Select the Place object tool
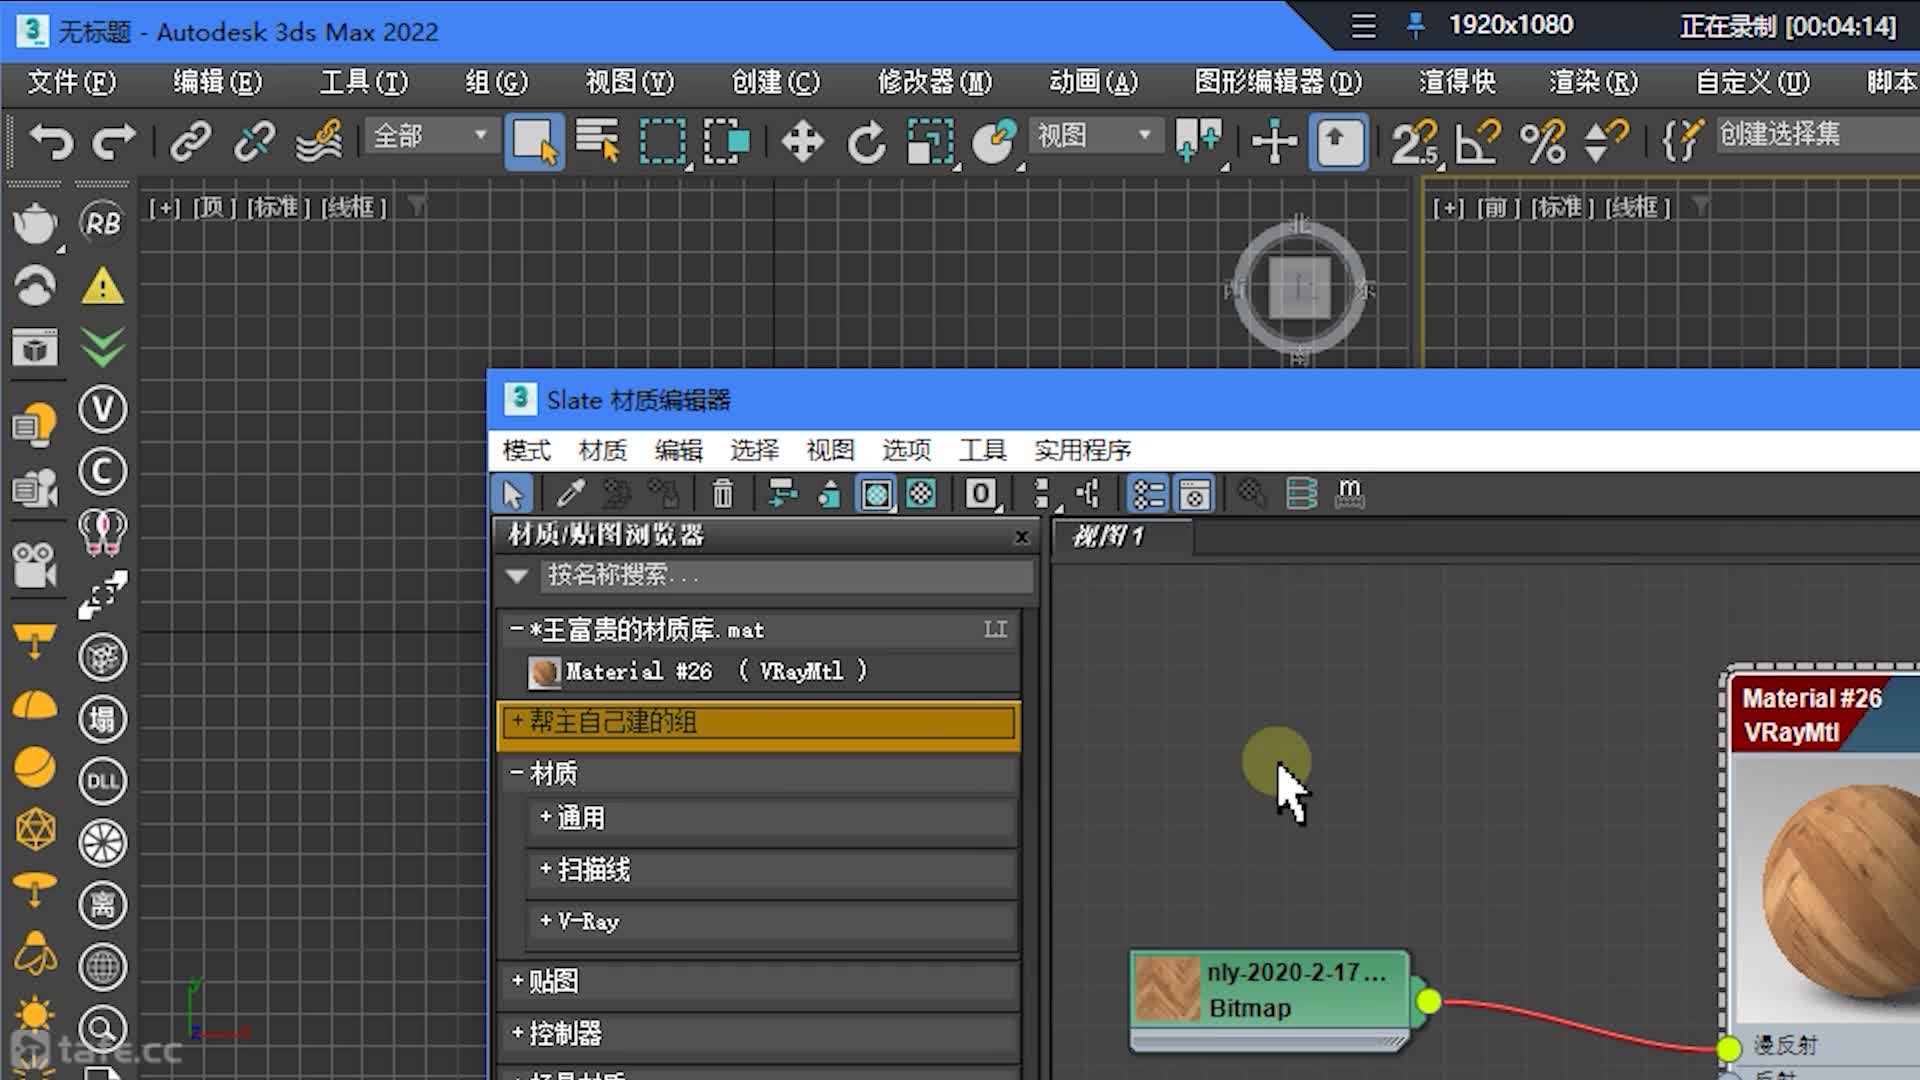The image size is (1920, 1080). [994, 141]
